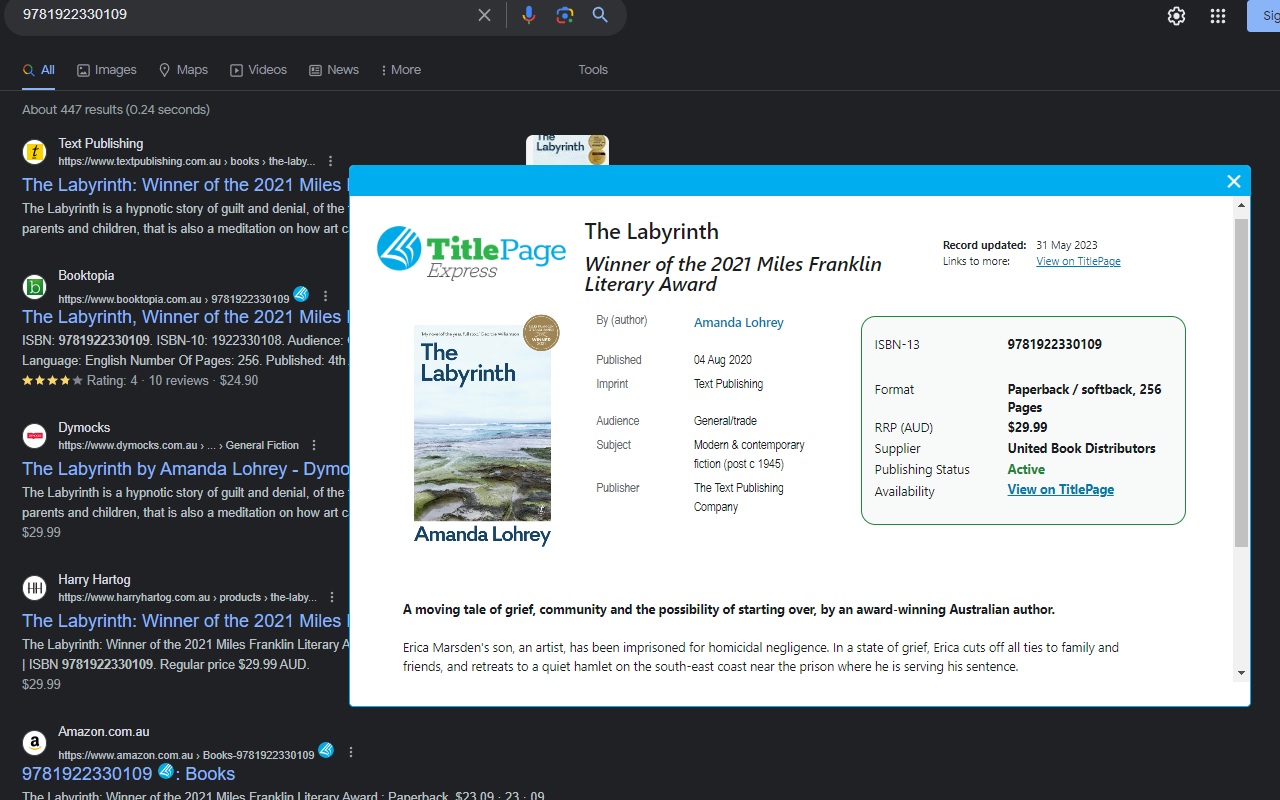Click the RRP price $29.99 in popup
This screenshot has width=1280, height=800.
[1027, 428]
